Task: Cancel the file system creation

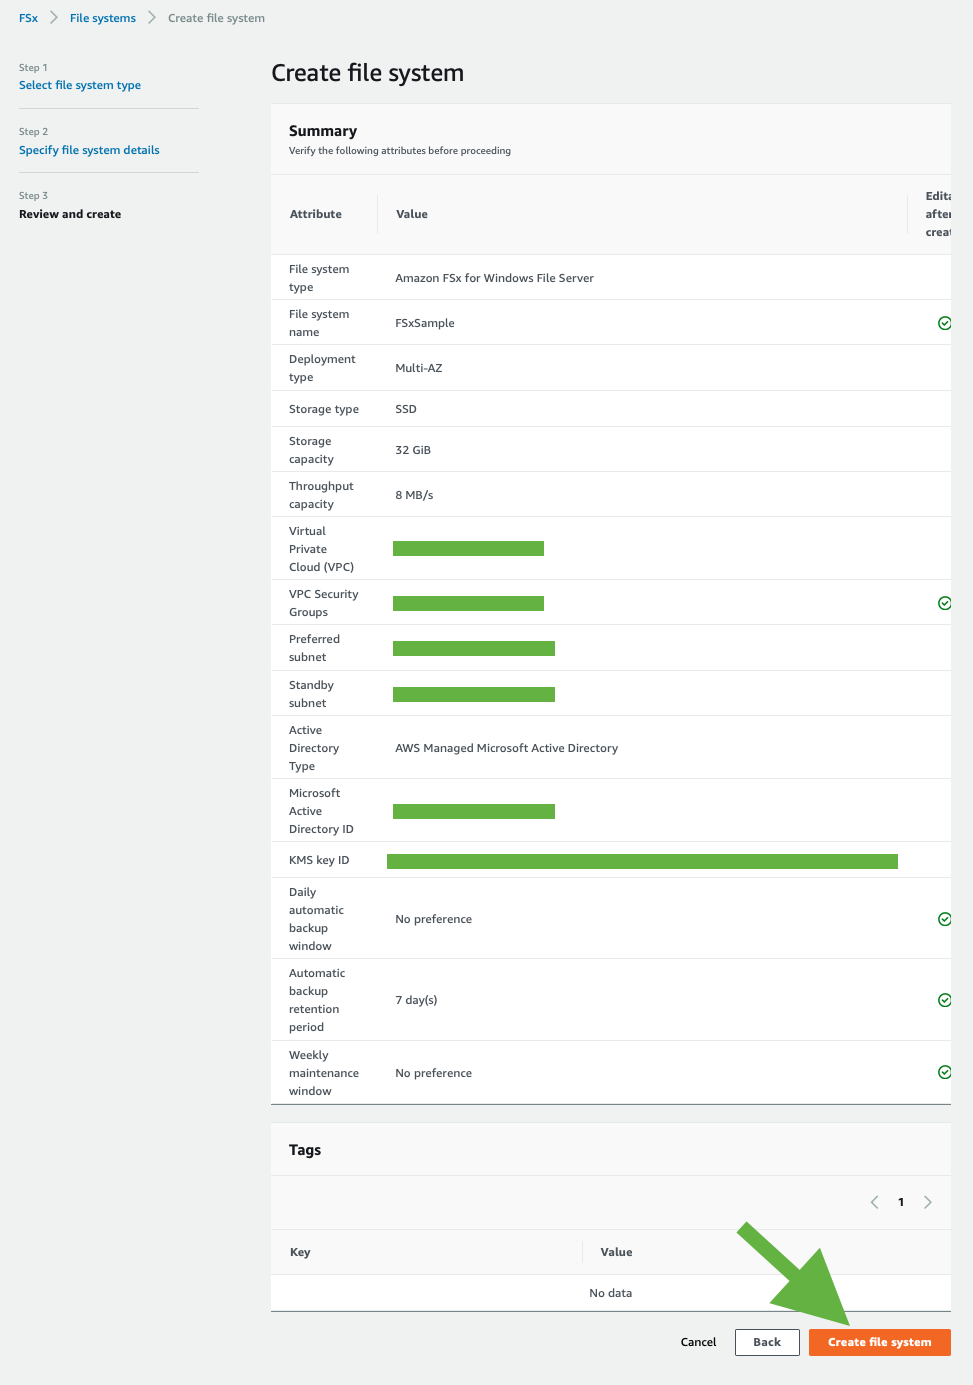Action: 698,1342
